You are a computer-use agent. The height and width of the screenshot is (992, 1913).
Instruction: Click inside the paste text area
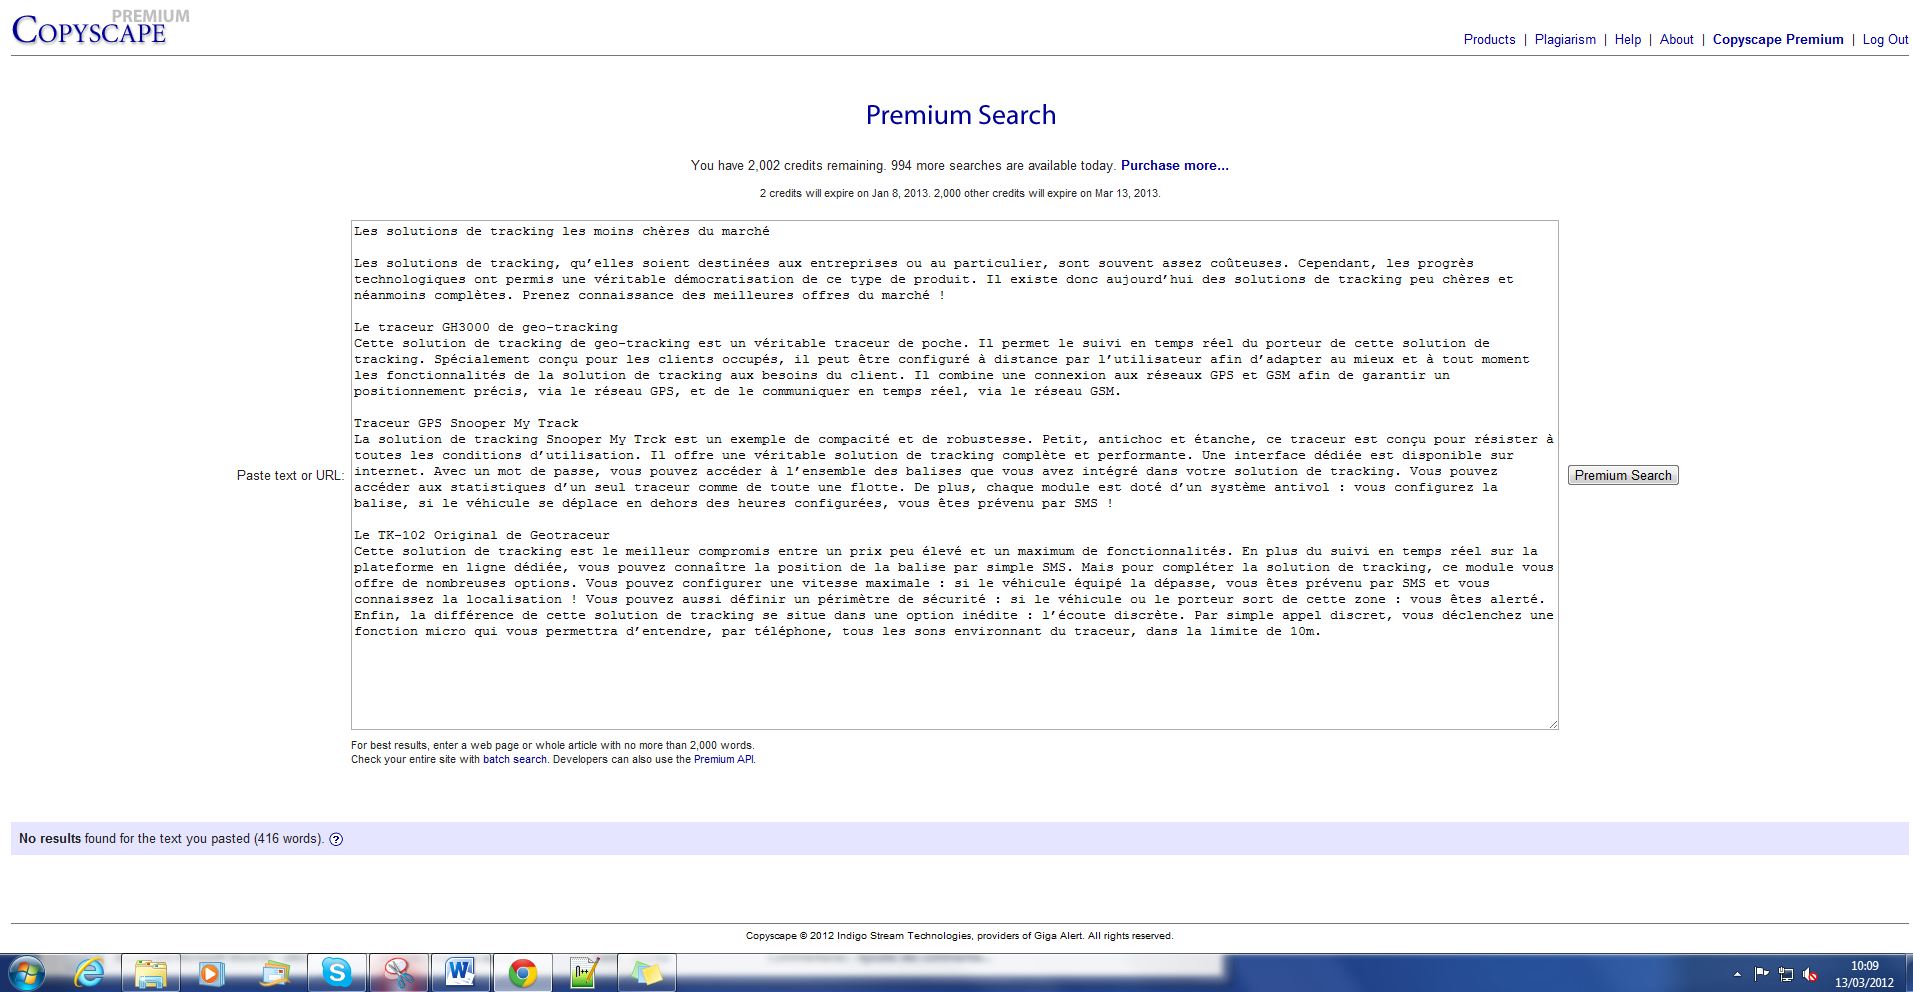(954, 680)
